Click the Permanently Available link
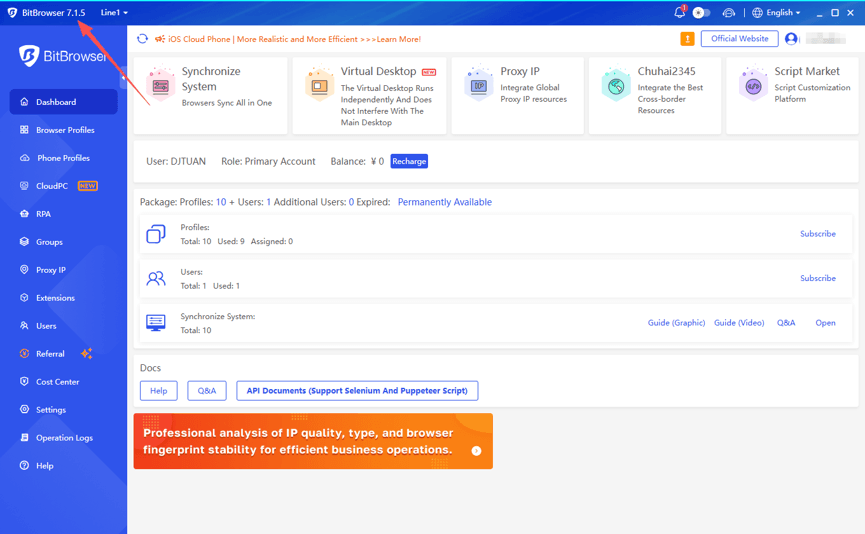 click(445, 202)
